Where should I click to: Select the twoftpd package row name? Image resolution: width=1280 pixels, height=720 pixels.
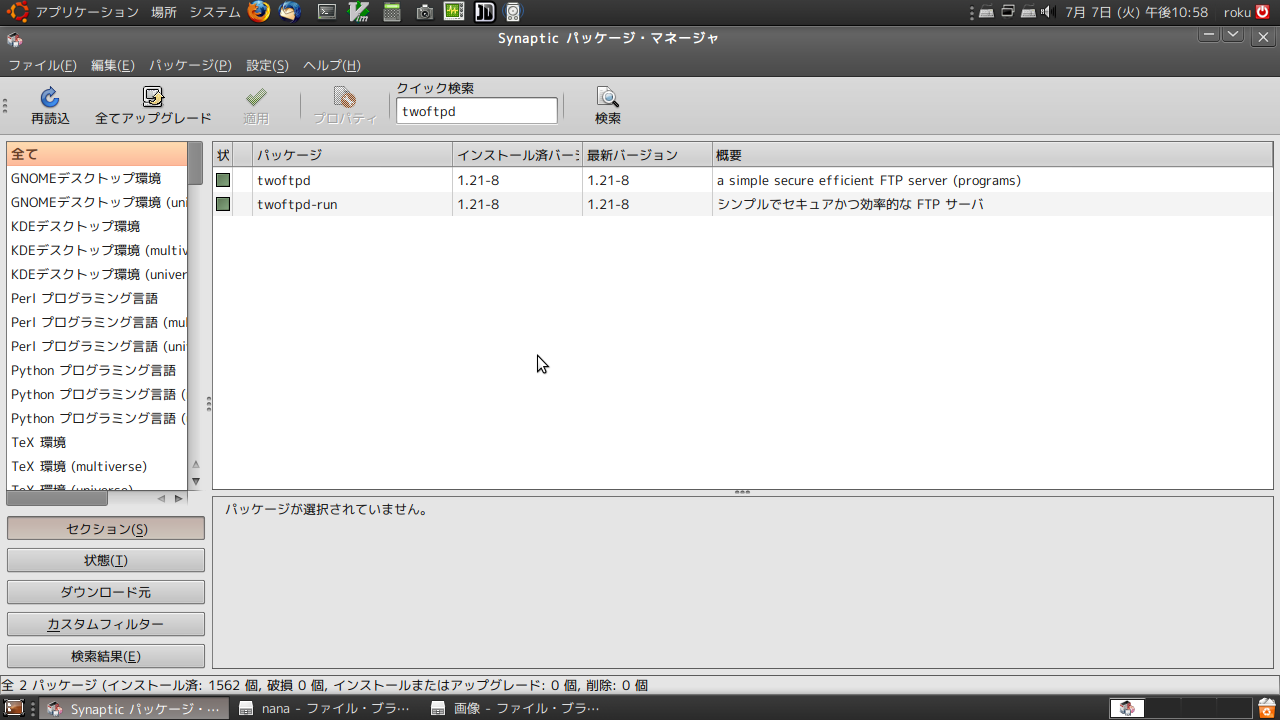tap(284, 180)
